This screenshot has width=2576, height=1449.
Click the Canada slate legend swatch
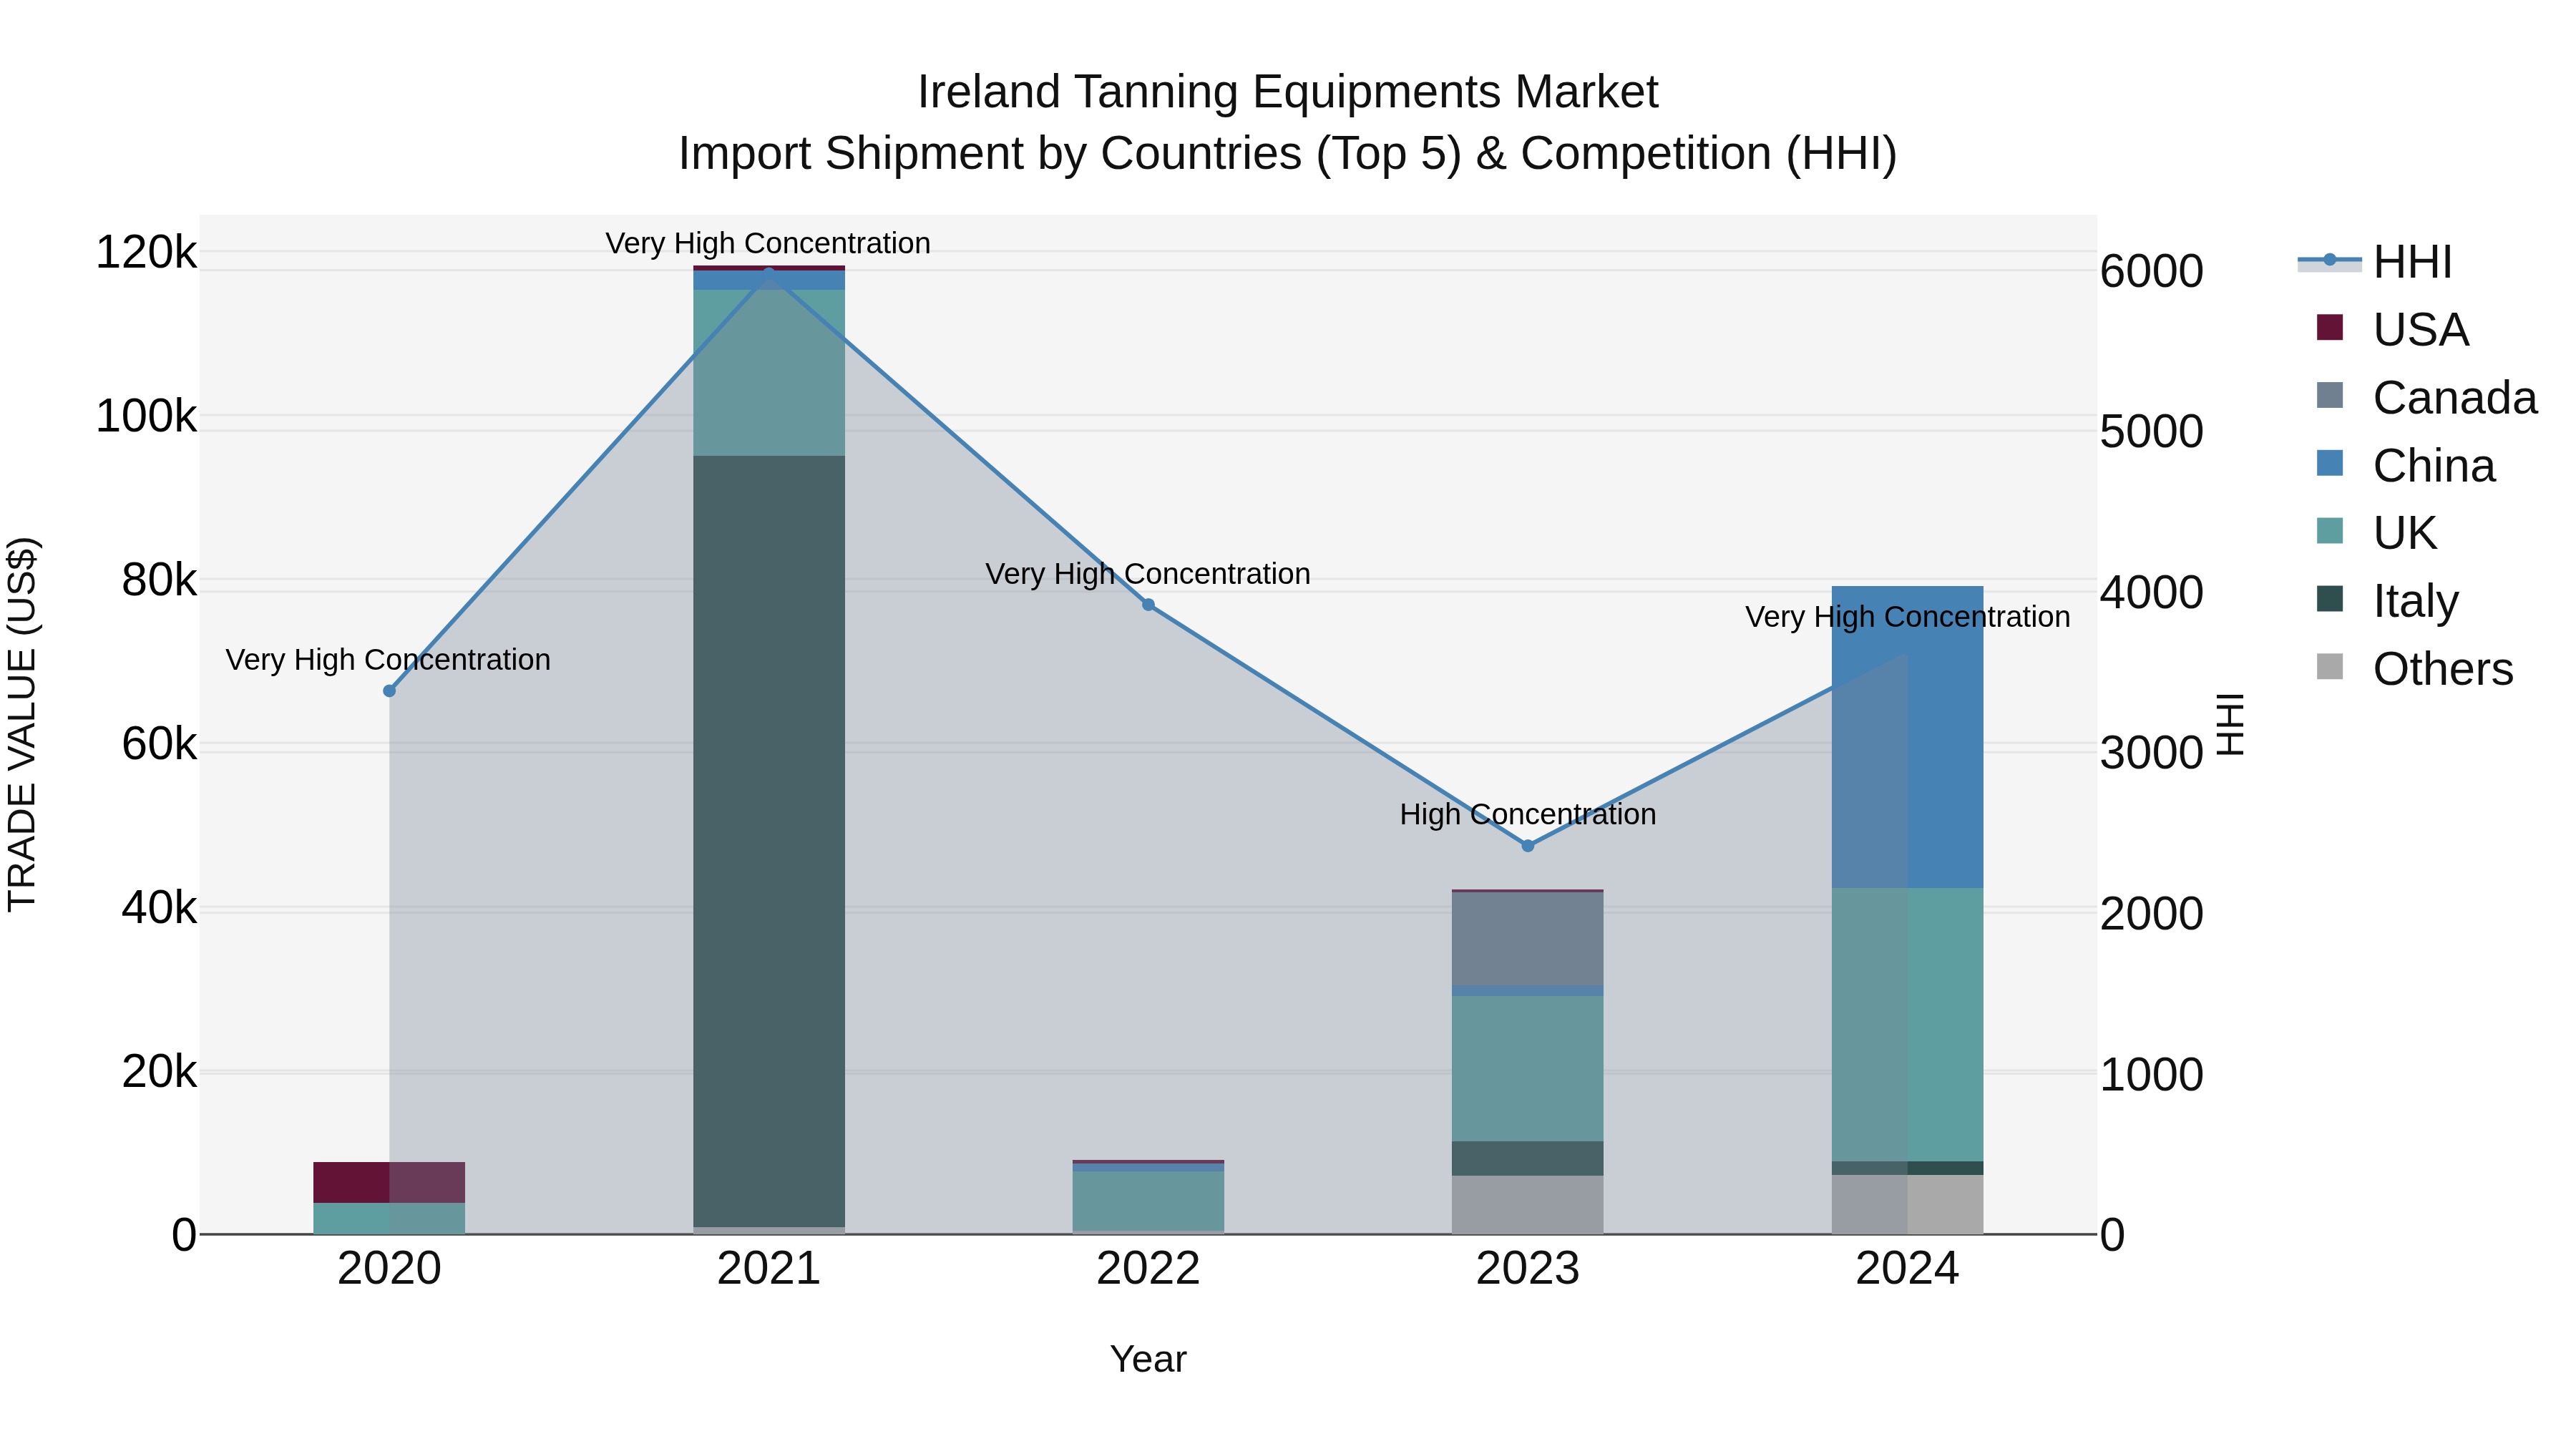pyautogui.click(x=2330, y=395)
